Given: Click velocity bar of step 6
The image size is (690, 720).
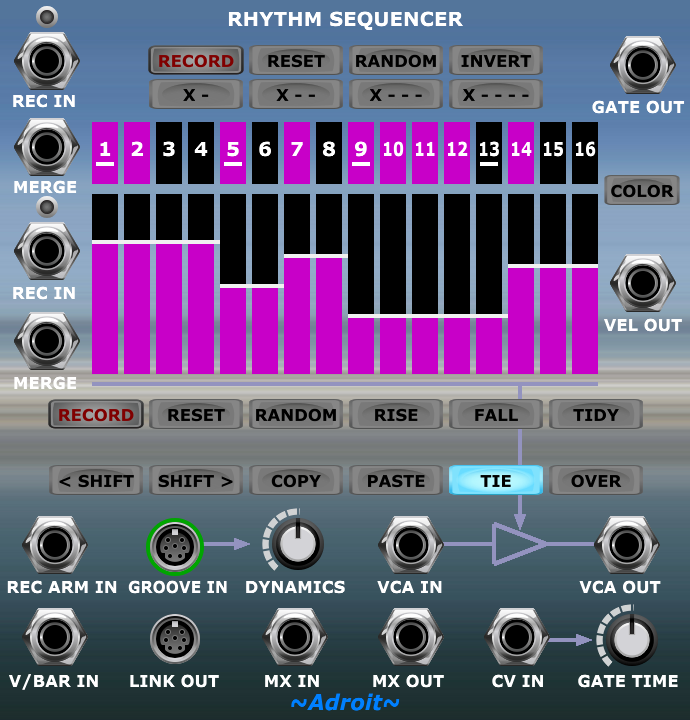Looking at the screenshot, I should [x=265, y=284].
